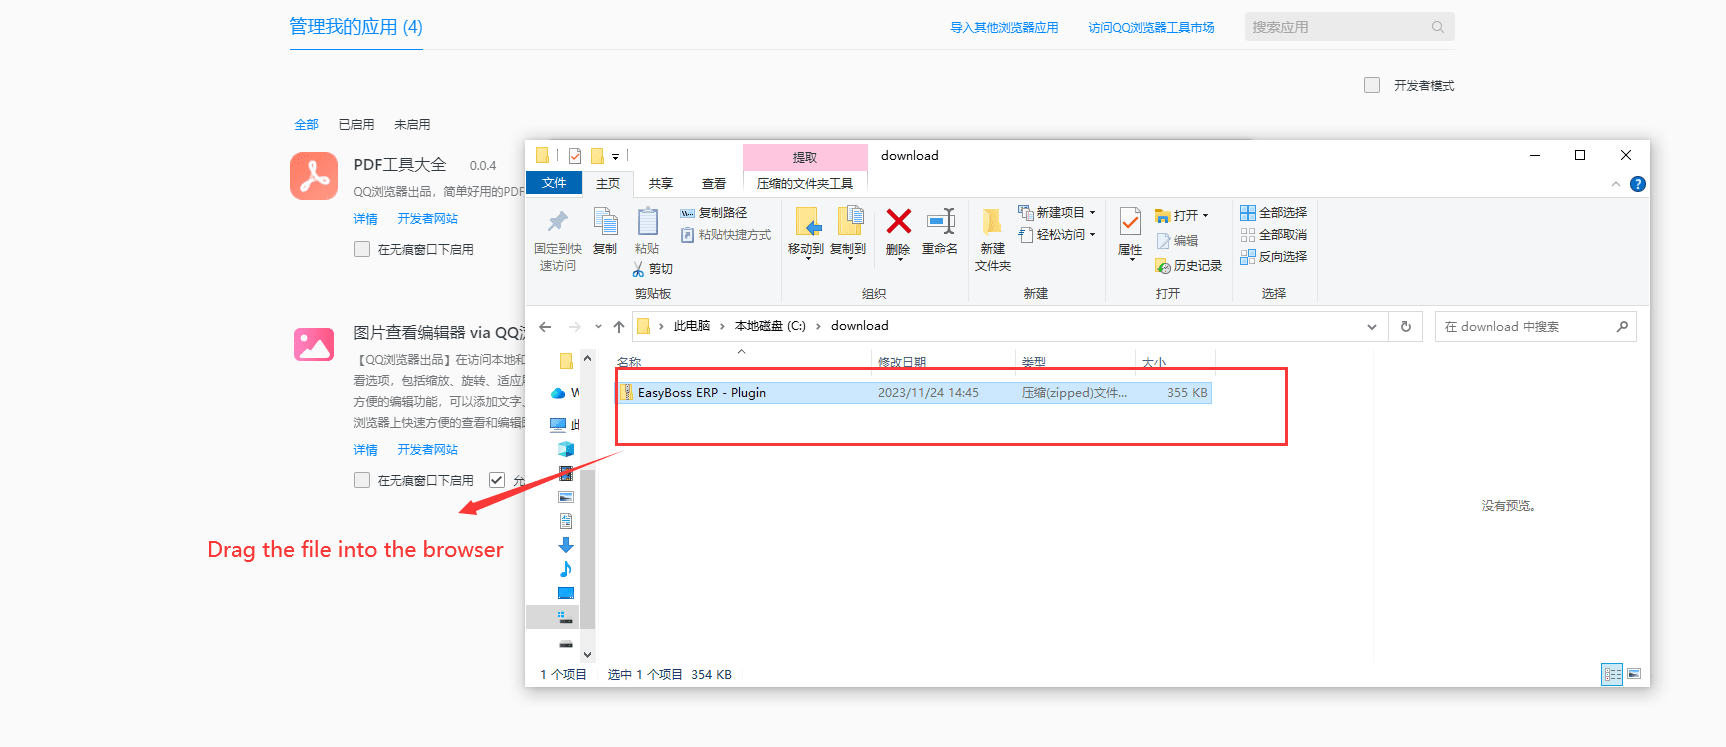Image resolution: width=1726 pixels, height=747 pixels.
Task: Create a new folder with 新建文件夹
Action: [993, 240]
